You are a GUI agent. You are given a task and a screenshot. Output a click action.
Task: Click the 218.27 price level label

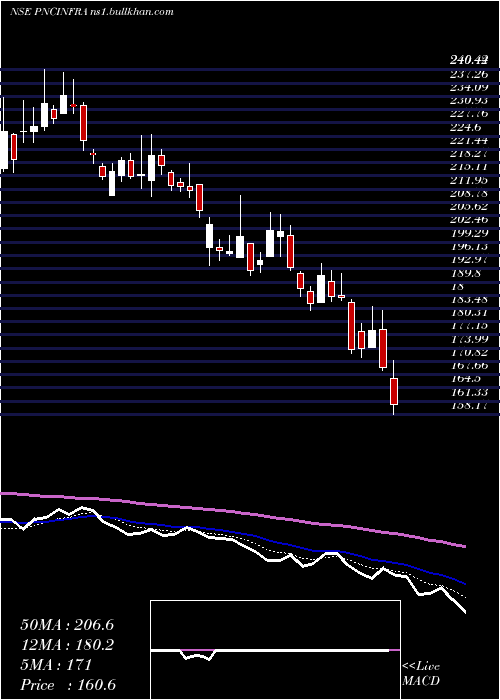(x=468, y=153)
